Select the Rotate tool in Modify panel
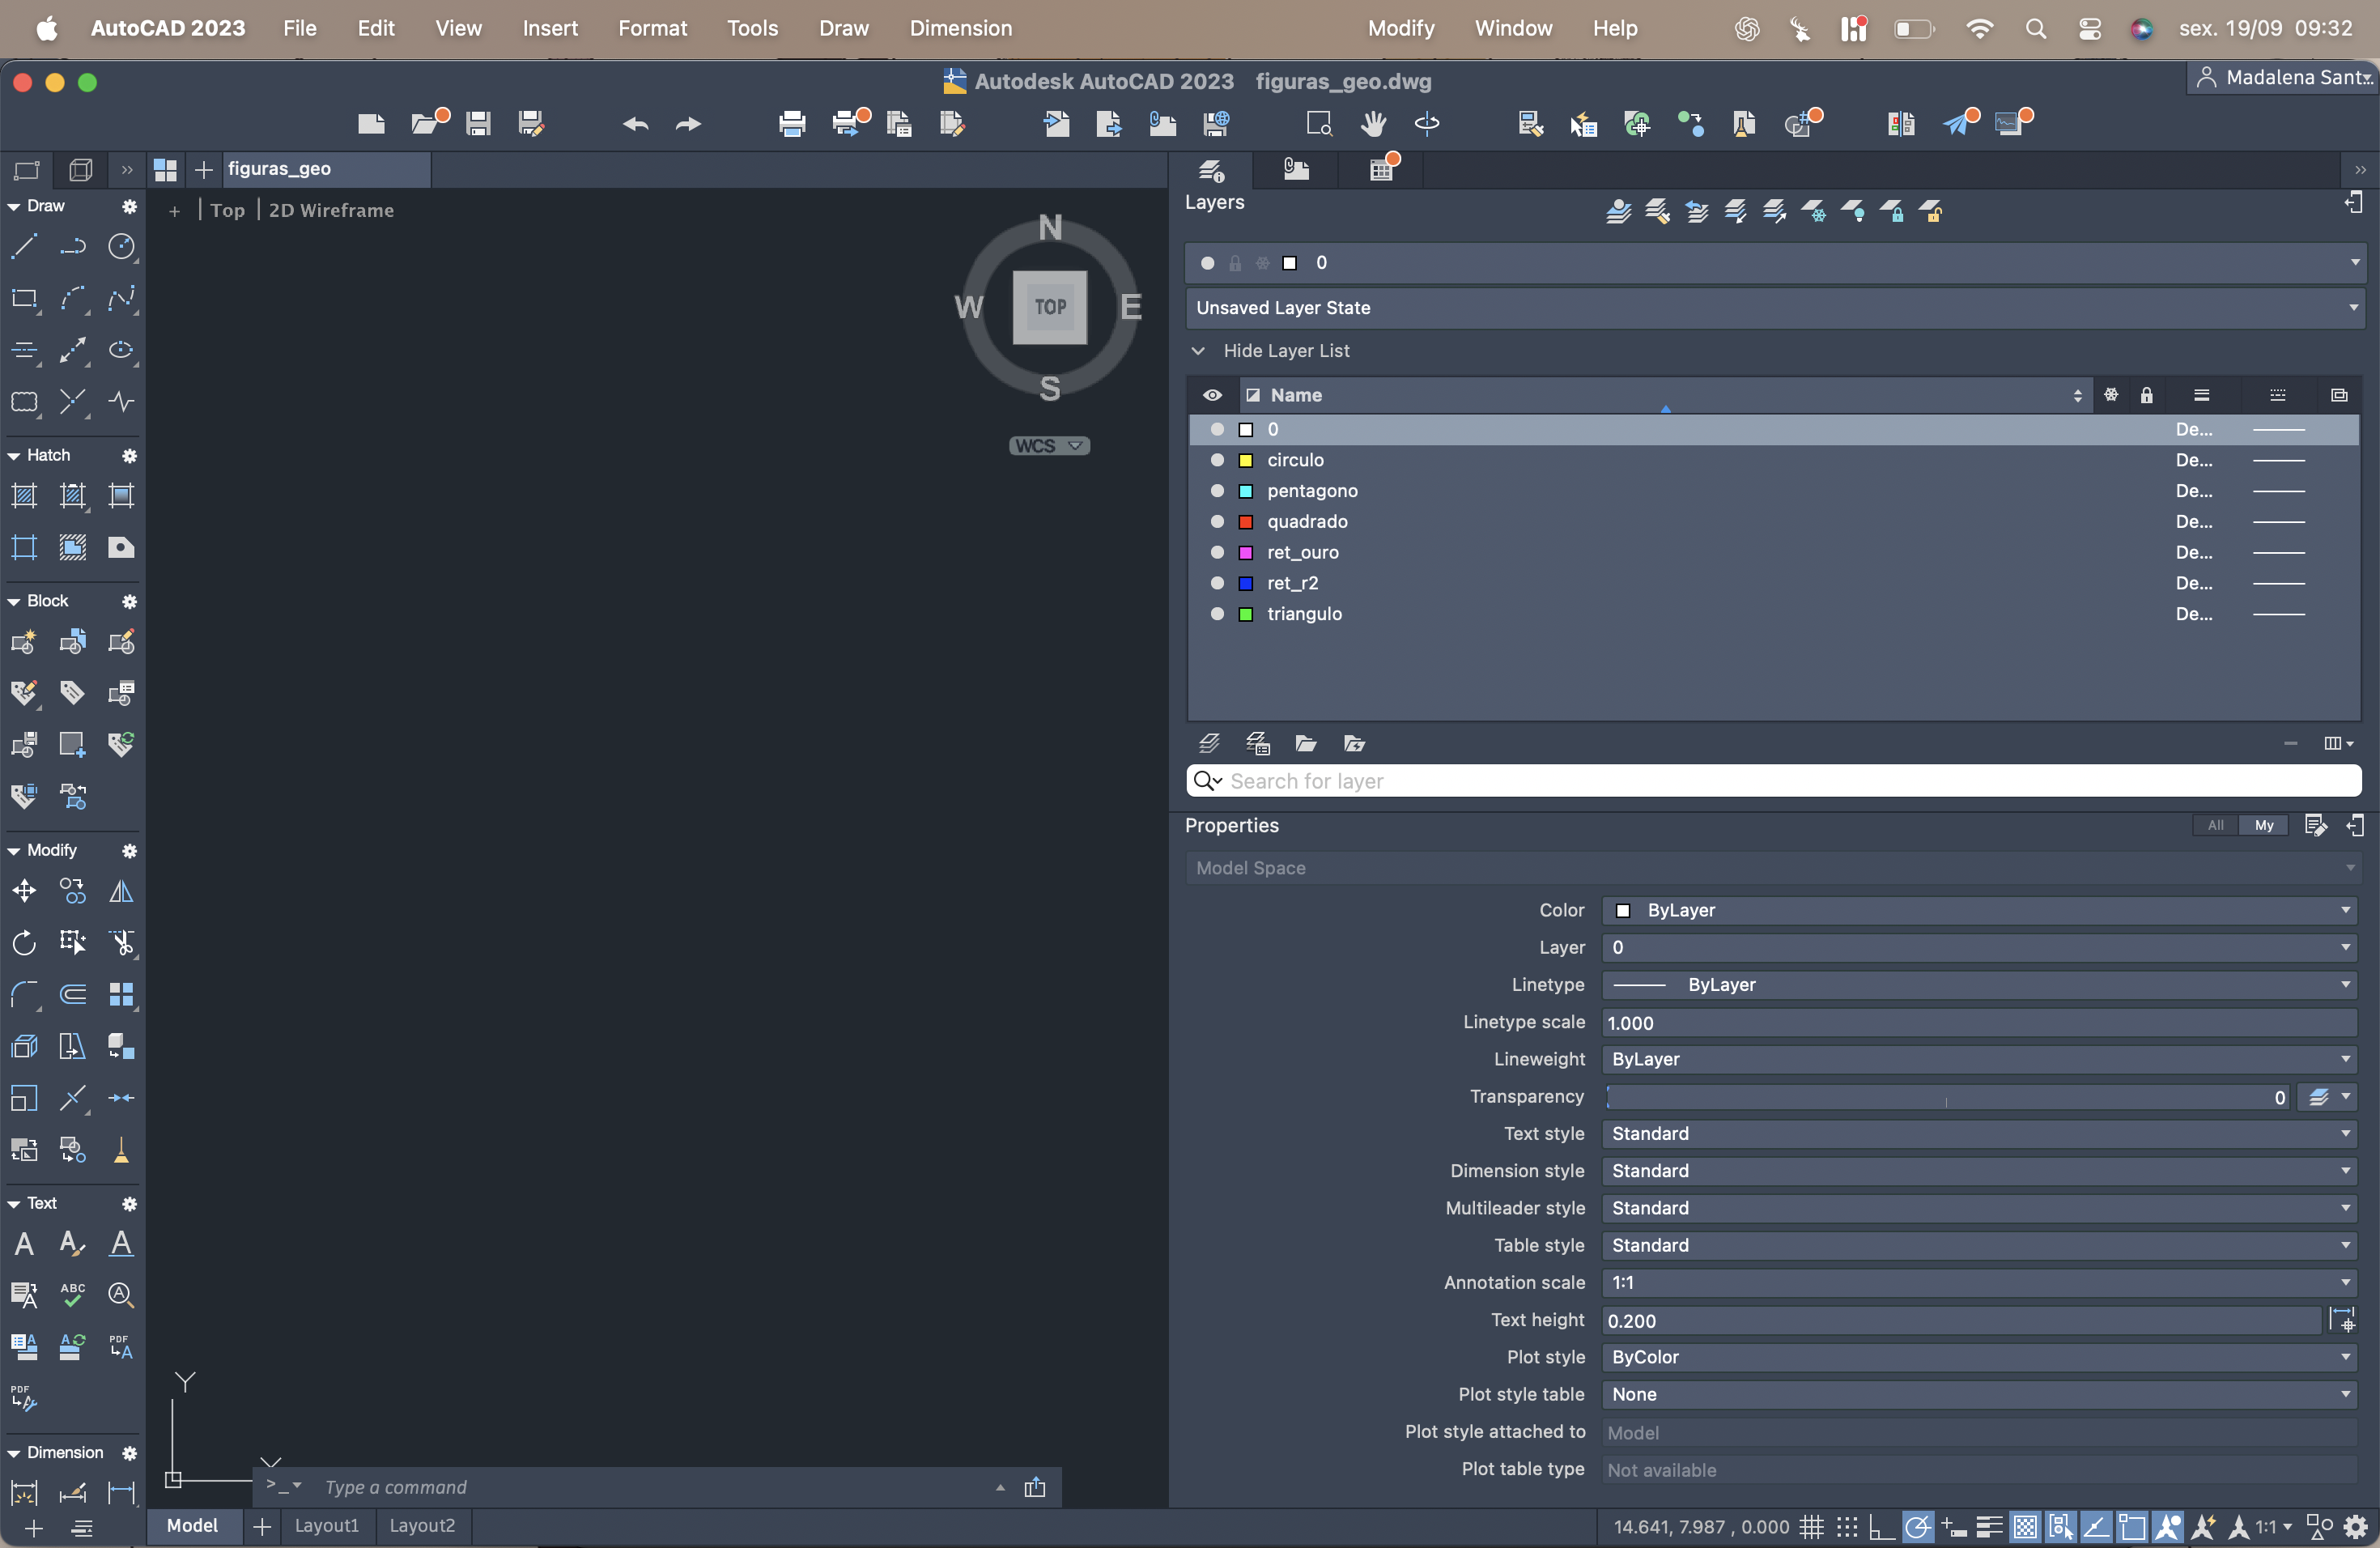The width and height of the screenshot is (2380, 1548). [x=24, y=942]
